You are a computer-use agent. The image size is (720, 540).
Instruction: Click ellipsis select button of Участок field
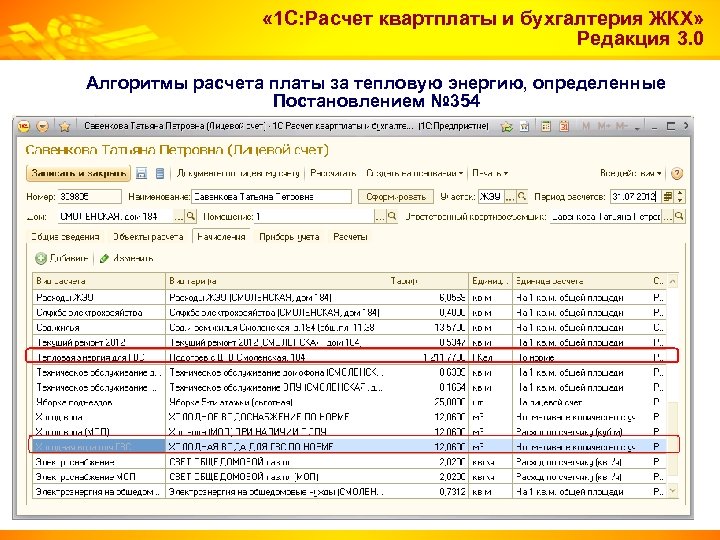pos(510,197)
